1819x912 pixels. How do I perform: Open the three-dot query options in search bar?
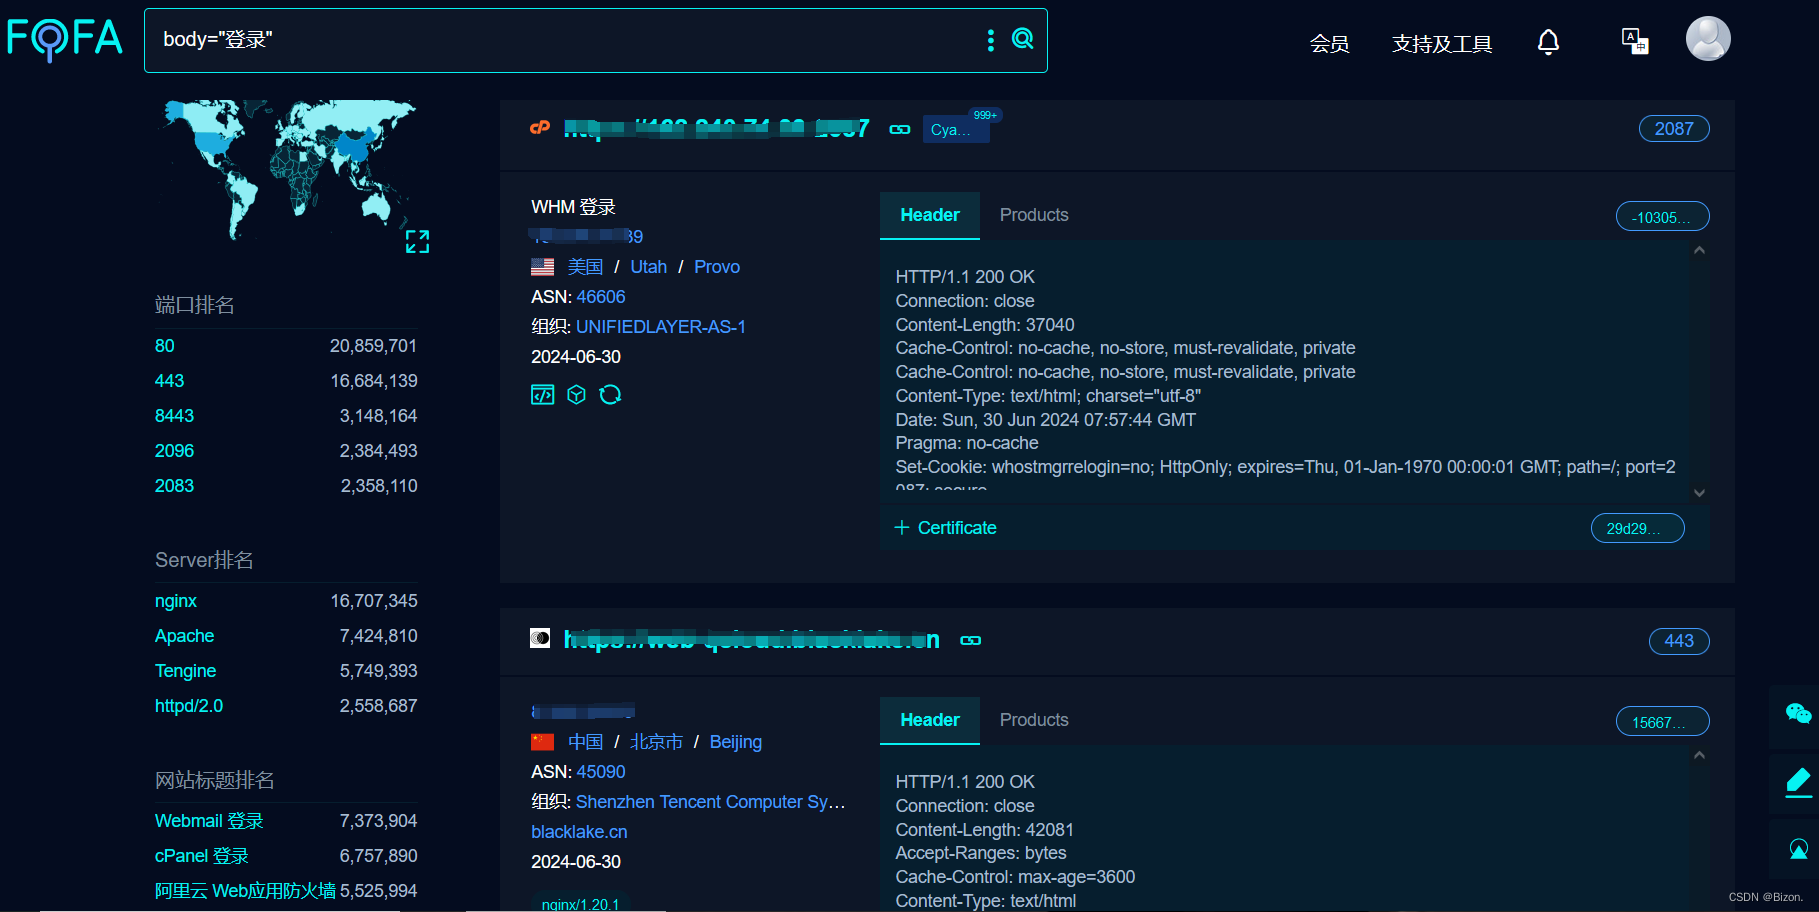coord(990,40)
